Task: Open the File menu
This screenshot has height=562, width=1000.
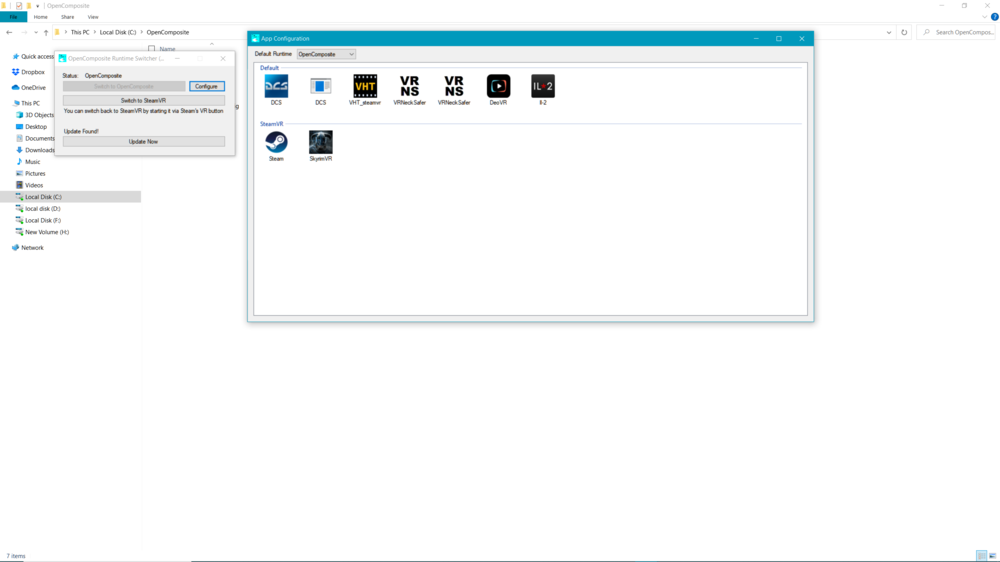Action: tap(13, 17)
